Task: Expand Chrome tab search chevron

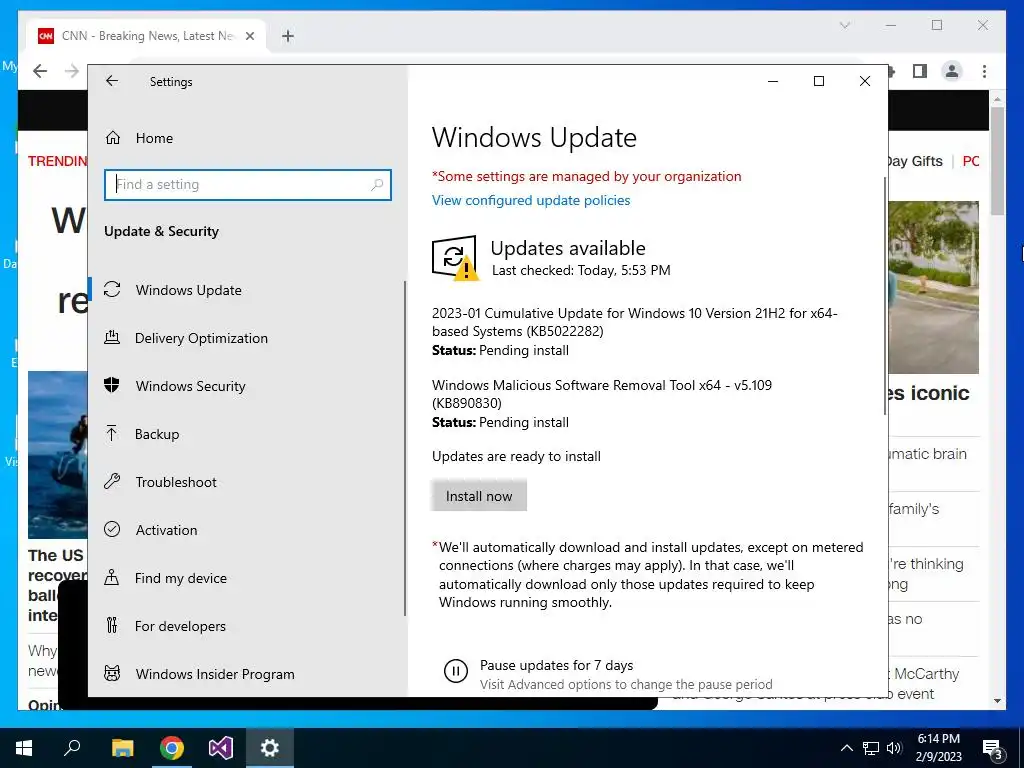Action: (x=844, y=25)
